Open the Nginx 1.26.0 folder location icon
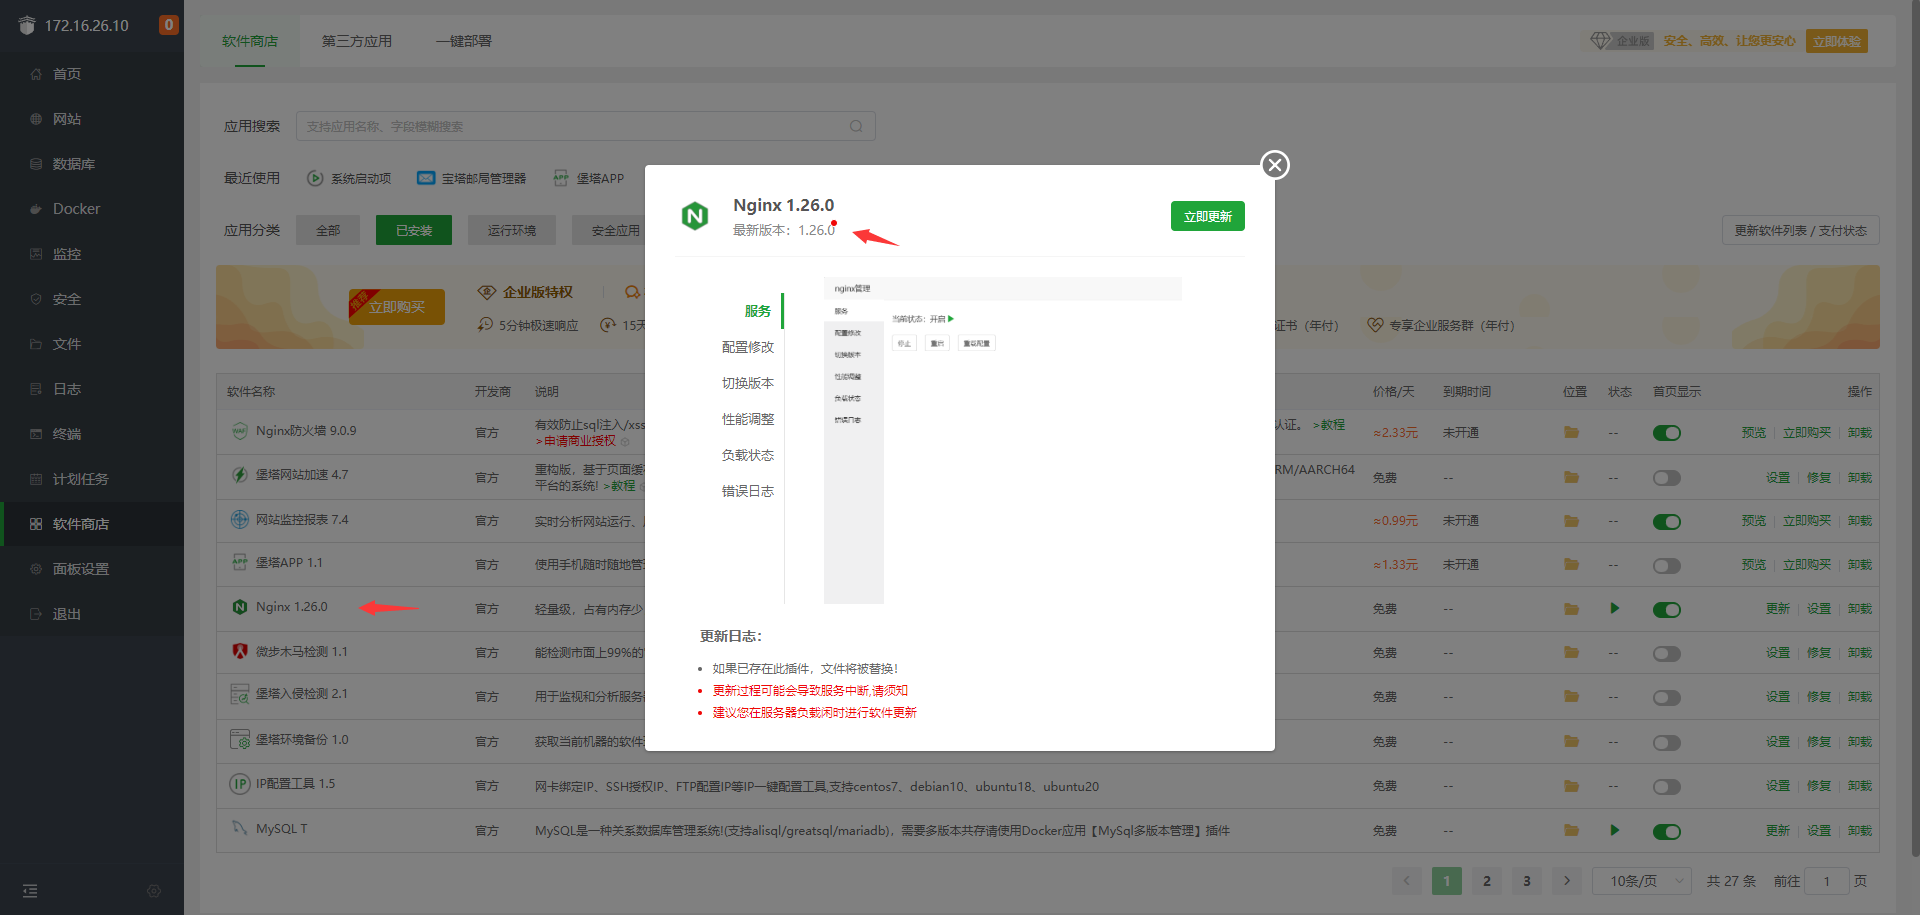Viewport: 1920px width, 915px height. click(x=1571, y=608)
